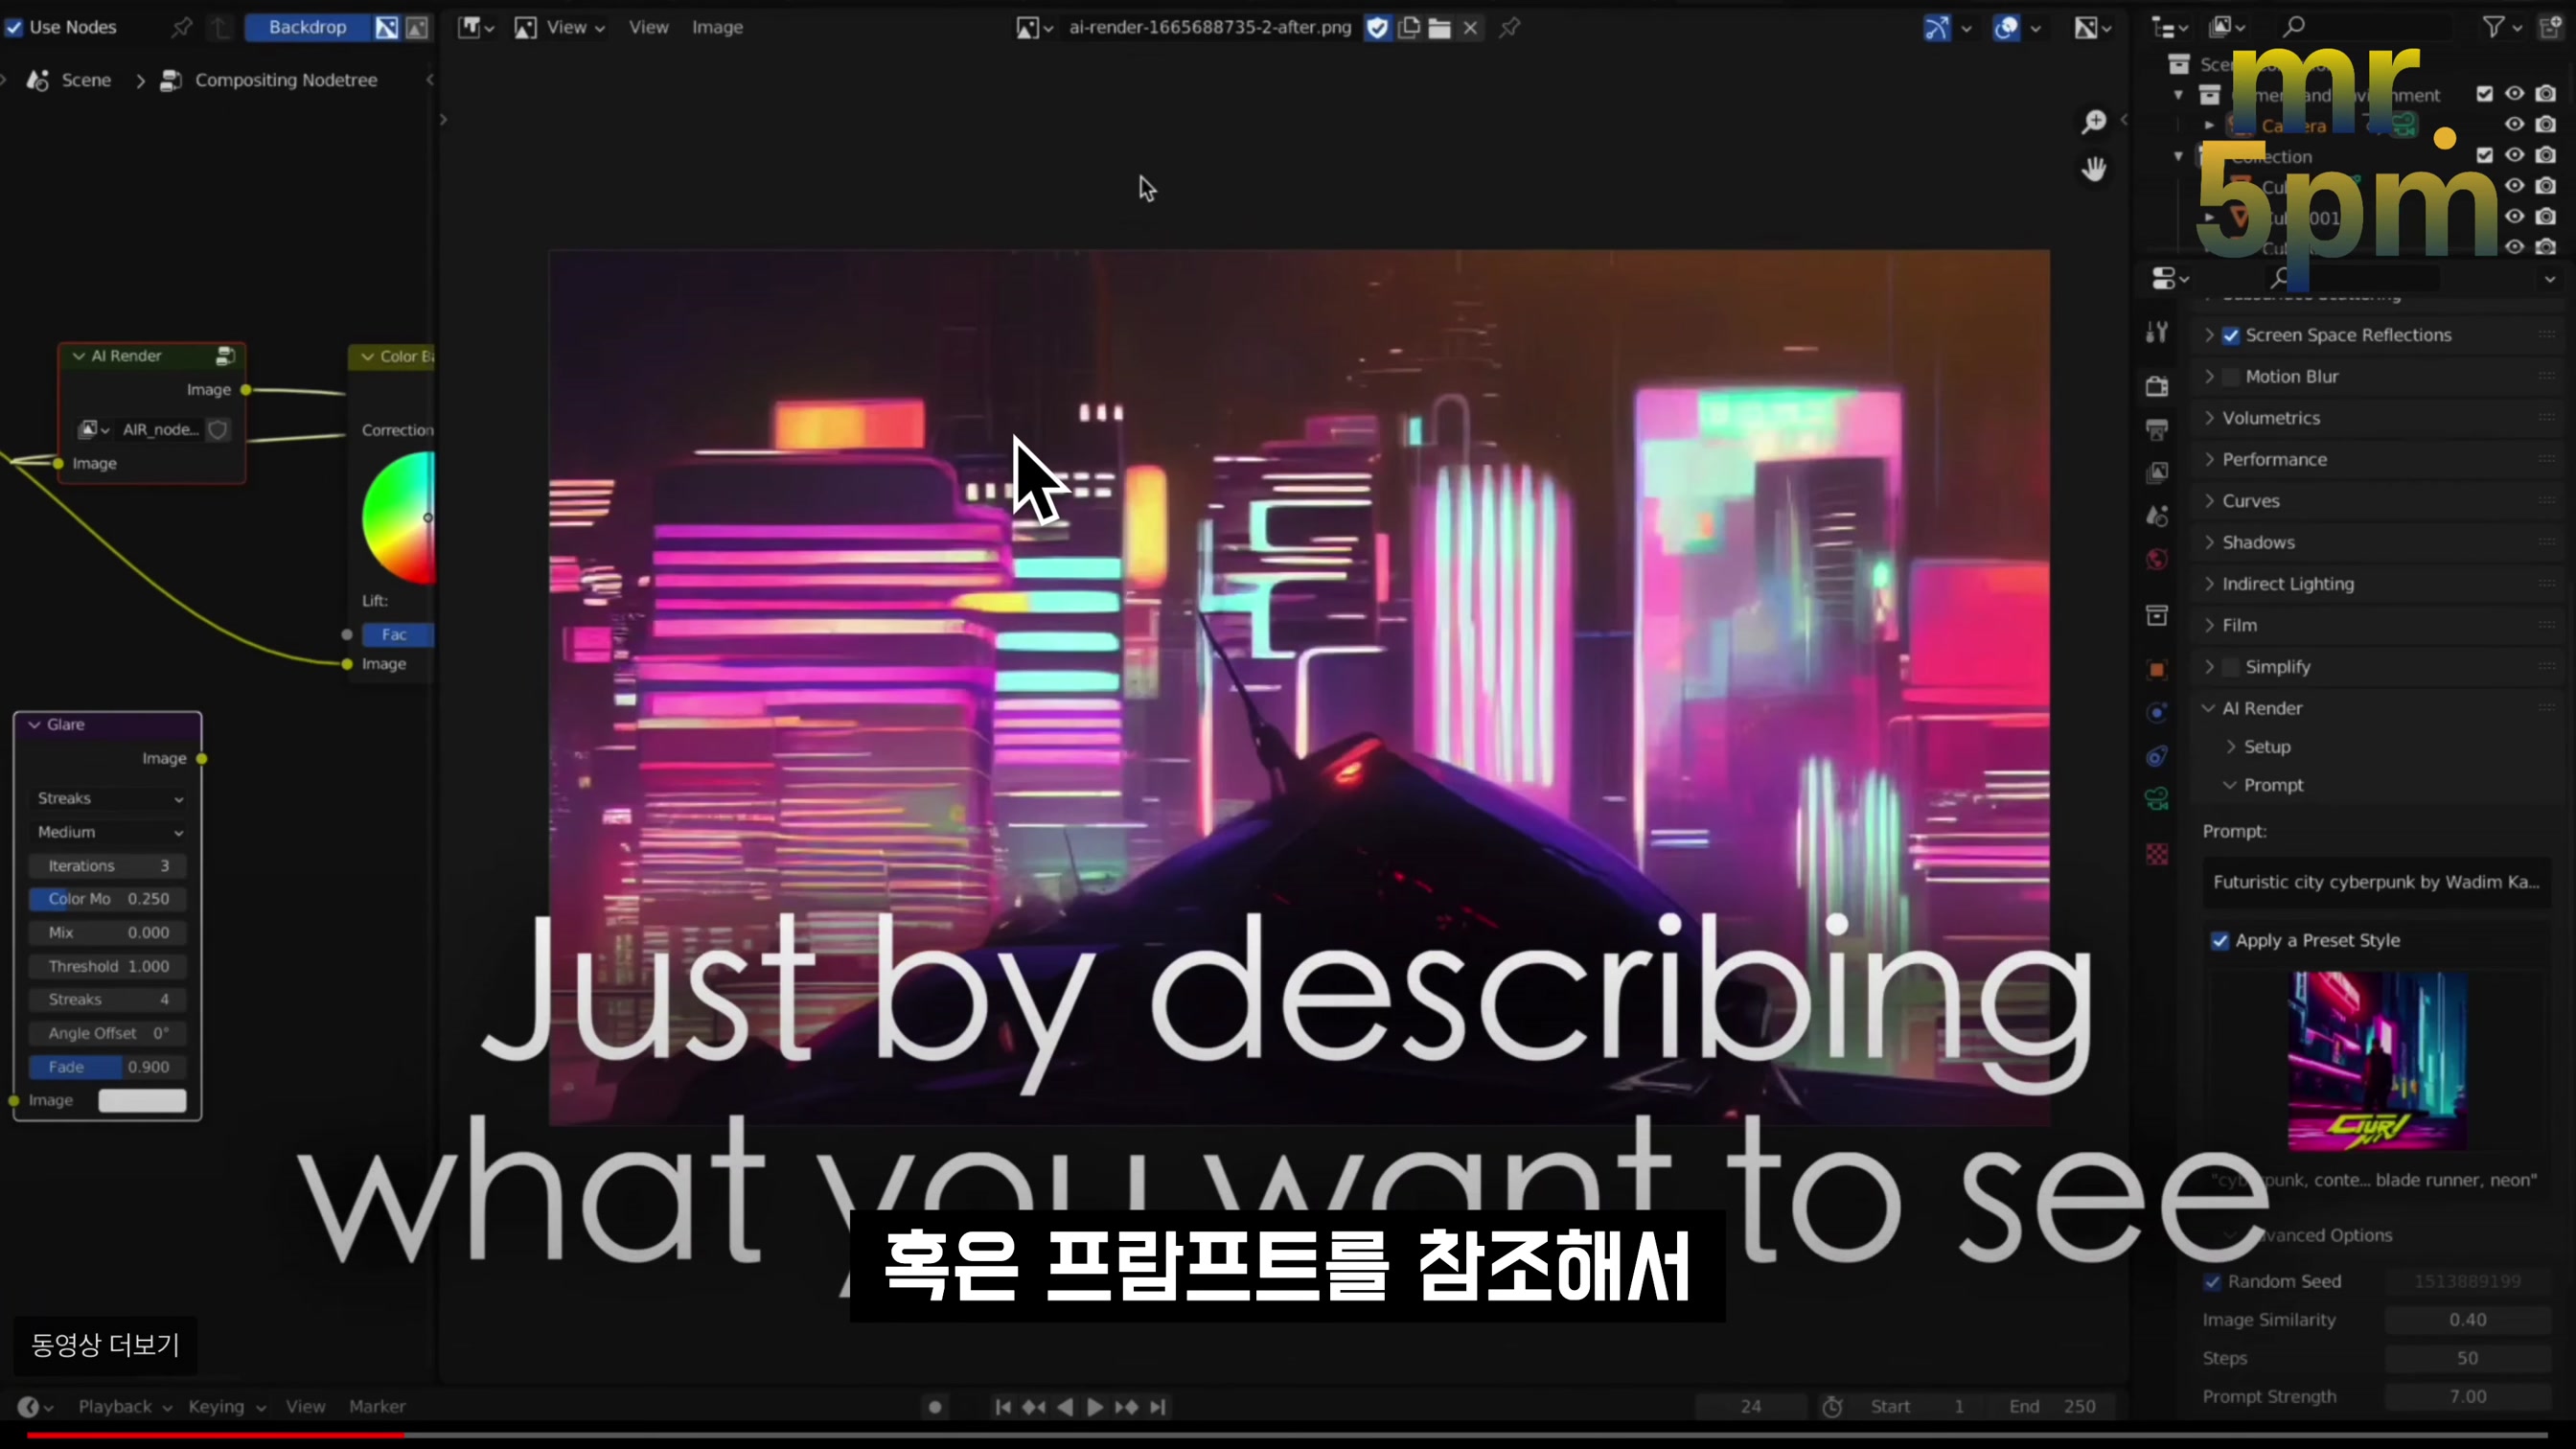The image size is (2576, 1449).
Task: Open the Render properties tab
Action: click(x=2156, y=386)
